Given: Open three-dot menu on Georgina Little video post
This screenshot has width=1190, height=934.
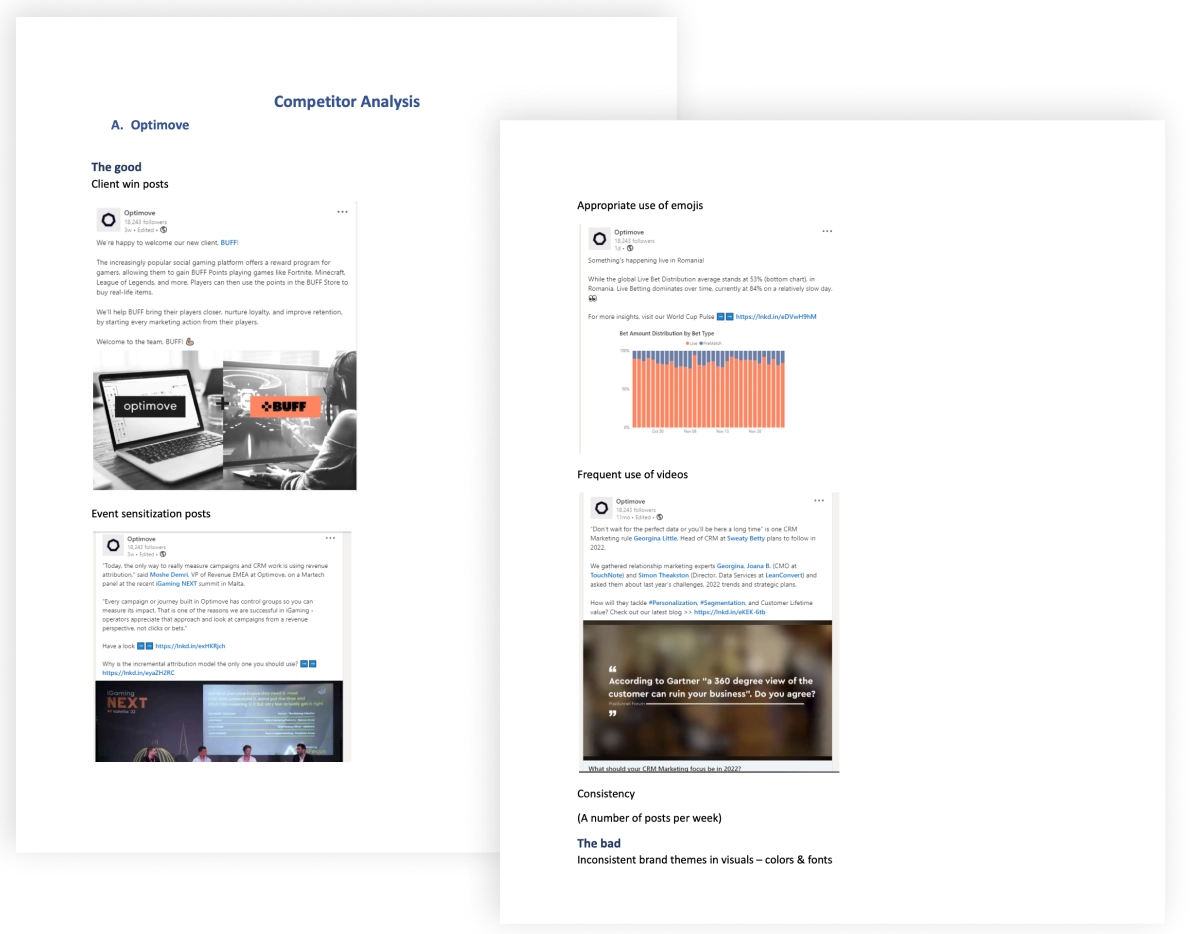Looking at the screenshot, I should (819, 501).
